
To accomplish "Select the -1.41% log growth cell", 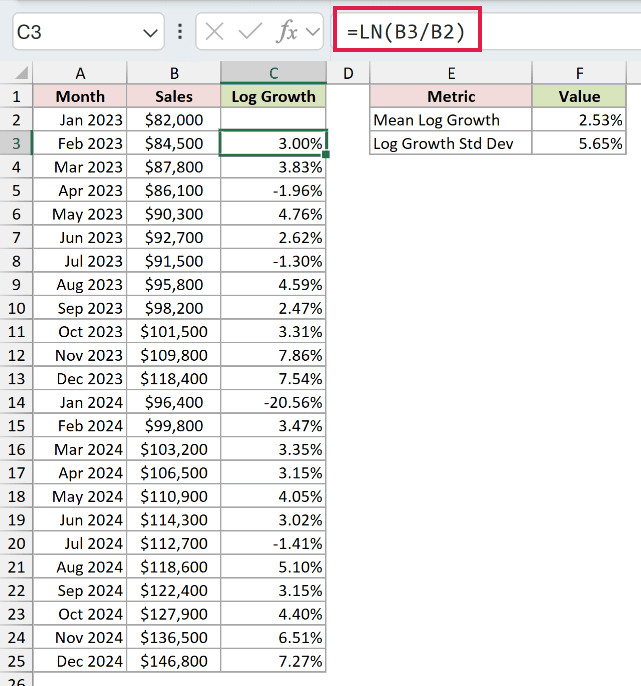I will coord(273,543).
